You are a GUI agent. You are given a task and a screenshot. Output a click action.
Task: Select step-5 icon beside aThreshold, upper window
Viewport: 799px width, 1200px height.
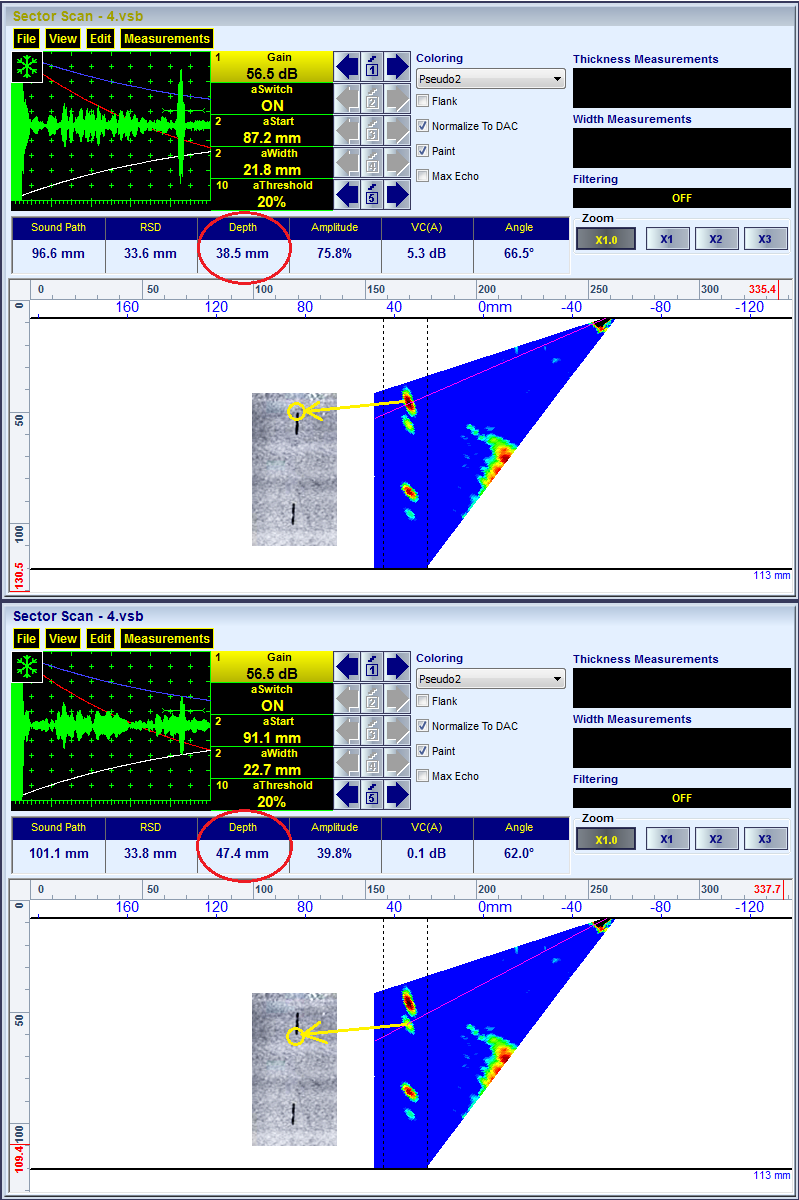(x=372, y=194)
